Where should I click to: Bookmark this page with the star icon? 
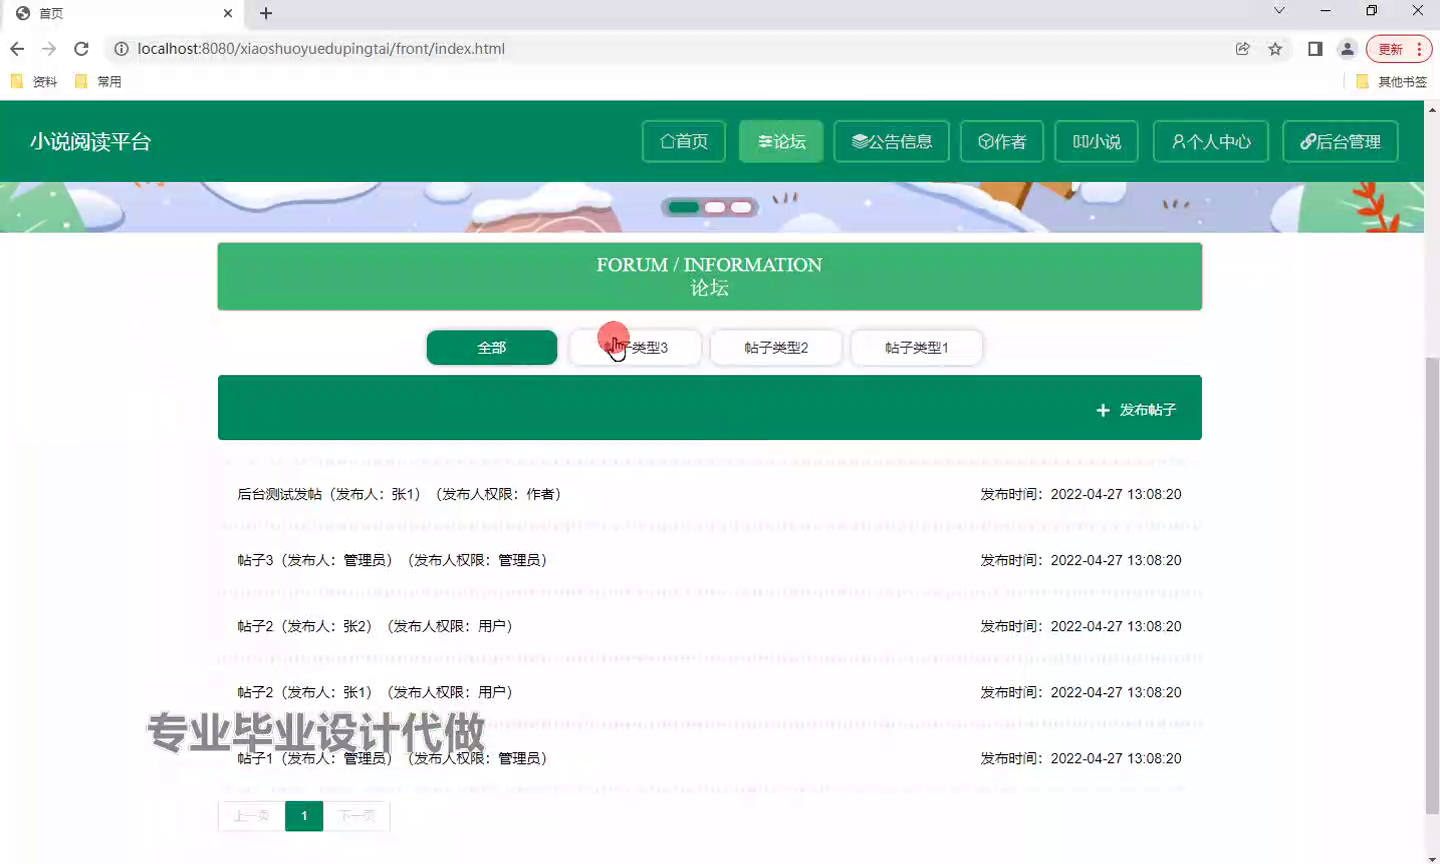click(x=1275, y=48)
